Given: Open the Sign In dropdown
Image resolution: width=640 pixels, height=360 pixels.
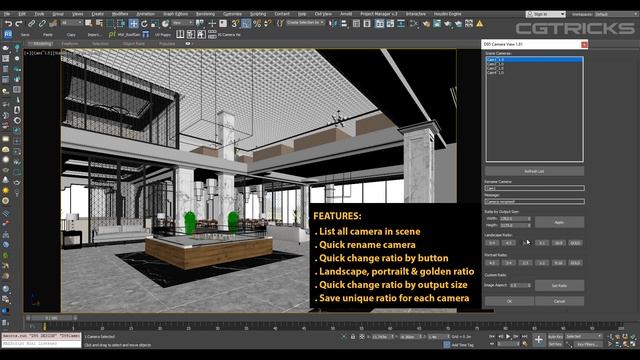Looking at the screenshot, I should pyautogui.click(x=546, y=14).
